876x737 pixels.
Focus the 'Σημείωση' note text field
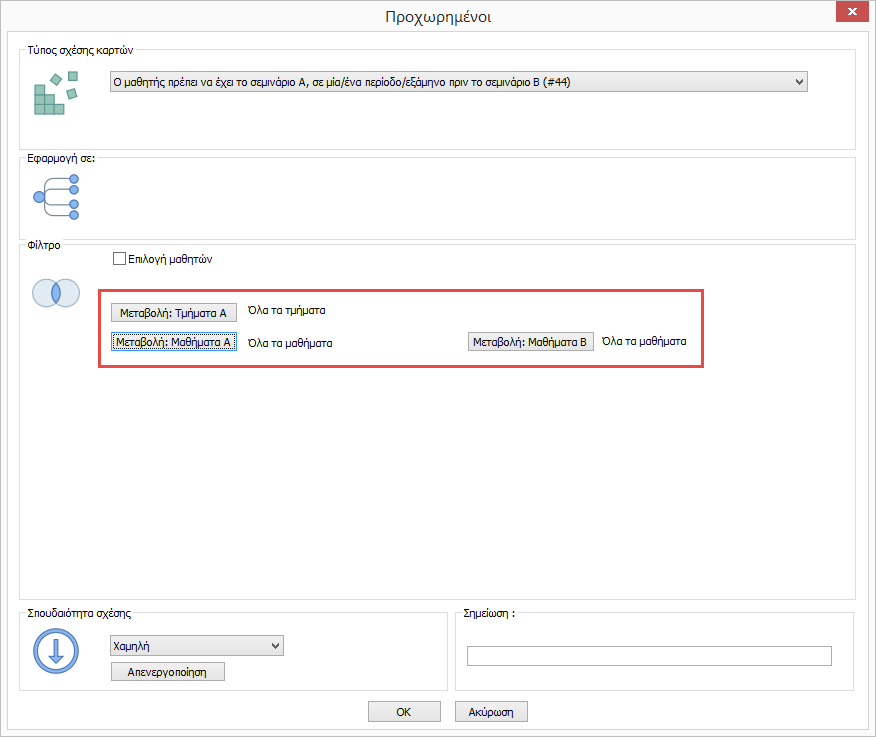[649, 656]
